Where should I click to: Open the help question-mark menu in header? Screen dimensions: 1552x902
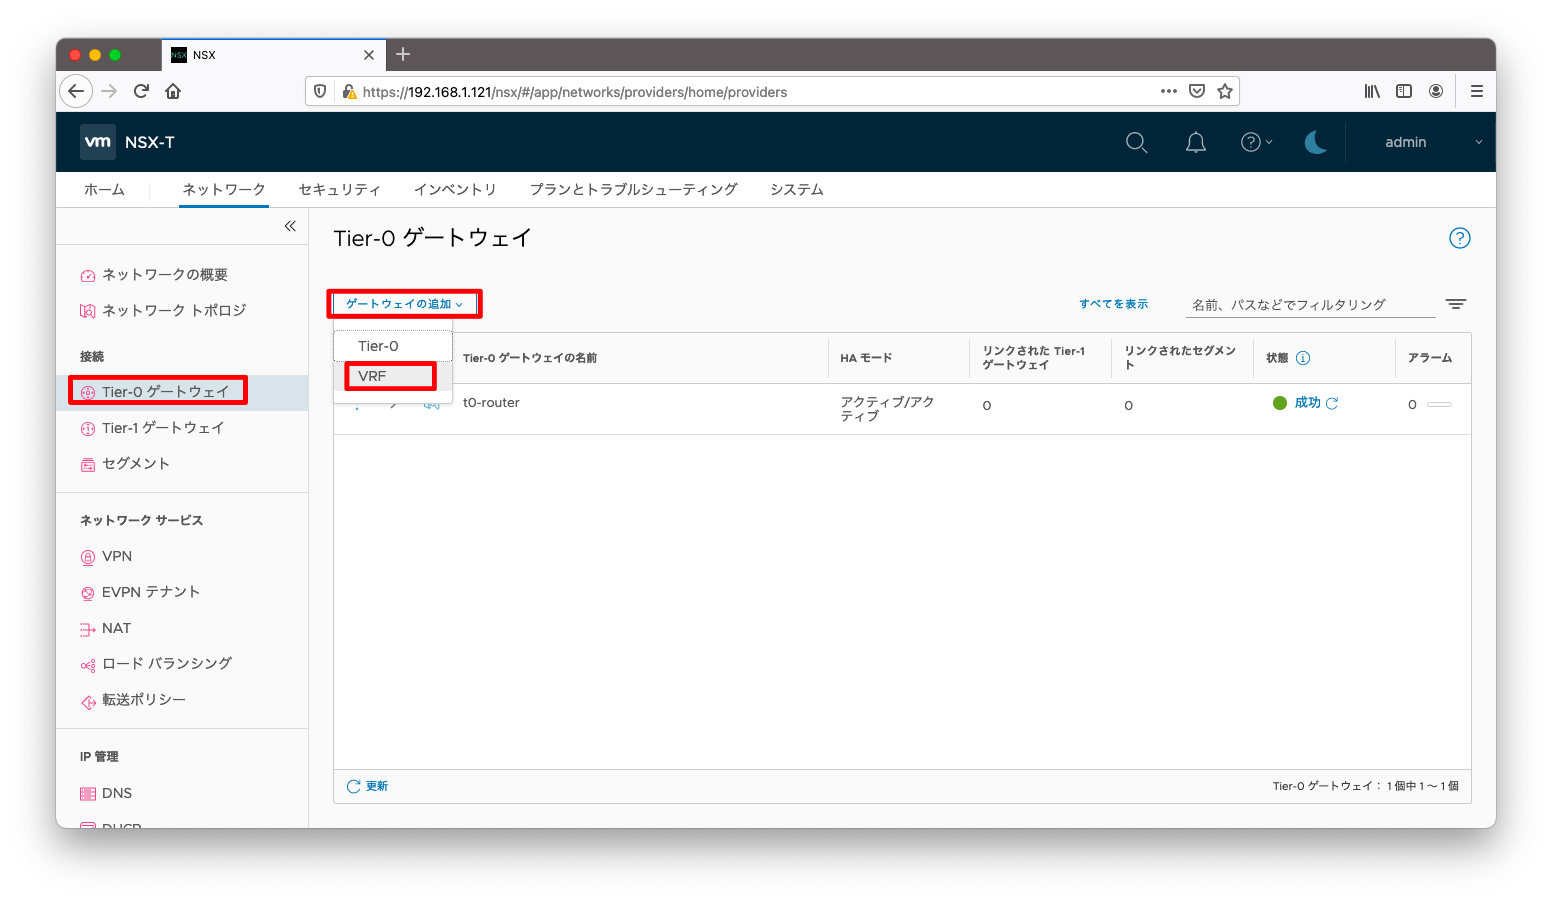click(x=1256, y=142)
